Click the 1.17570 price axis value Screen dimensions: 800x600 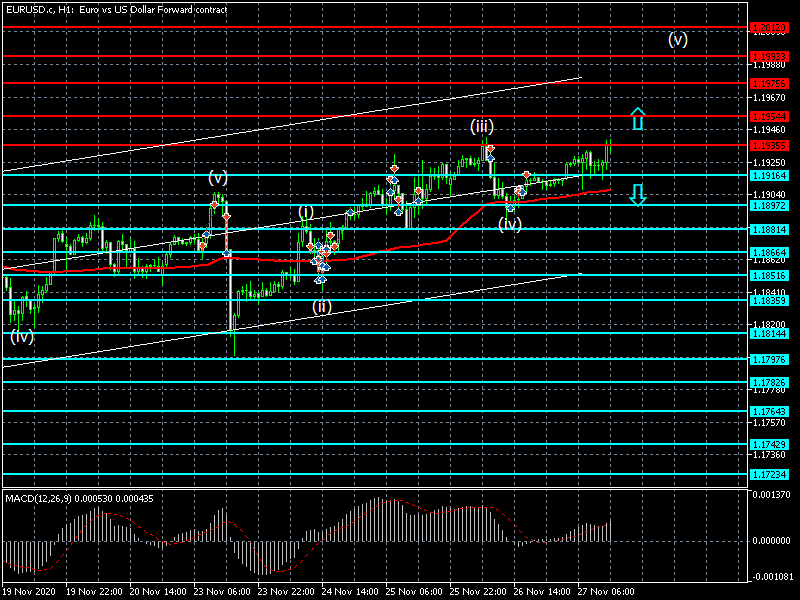[769, 422]
